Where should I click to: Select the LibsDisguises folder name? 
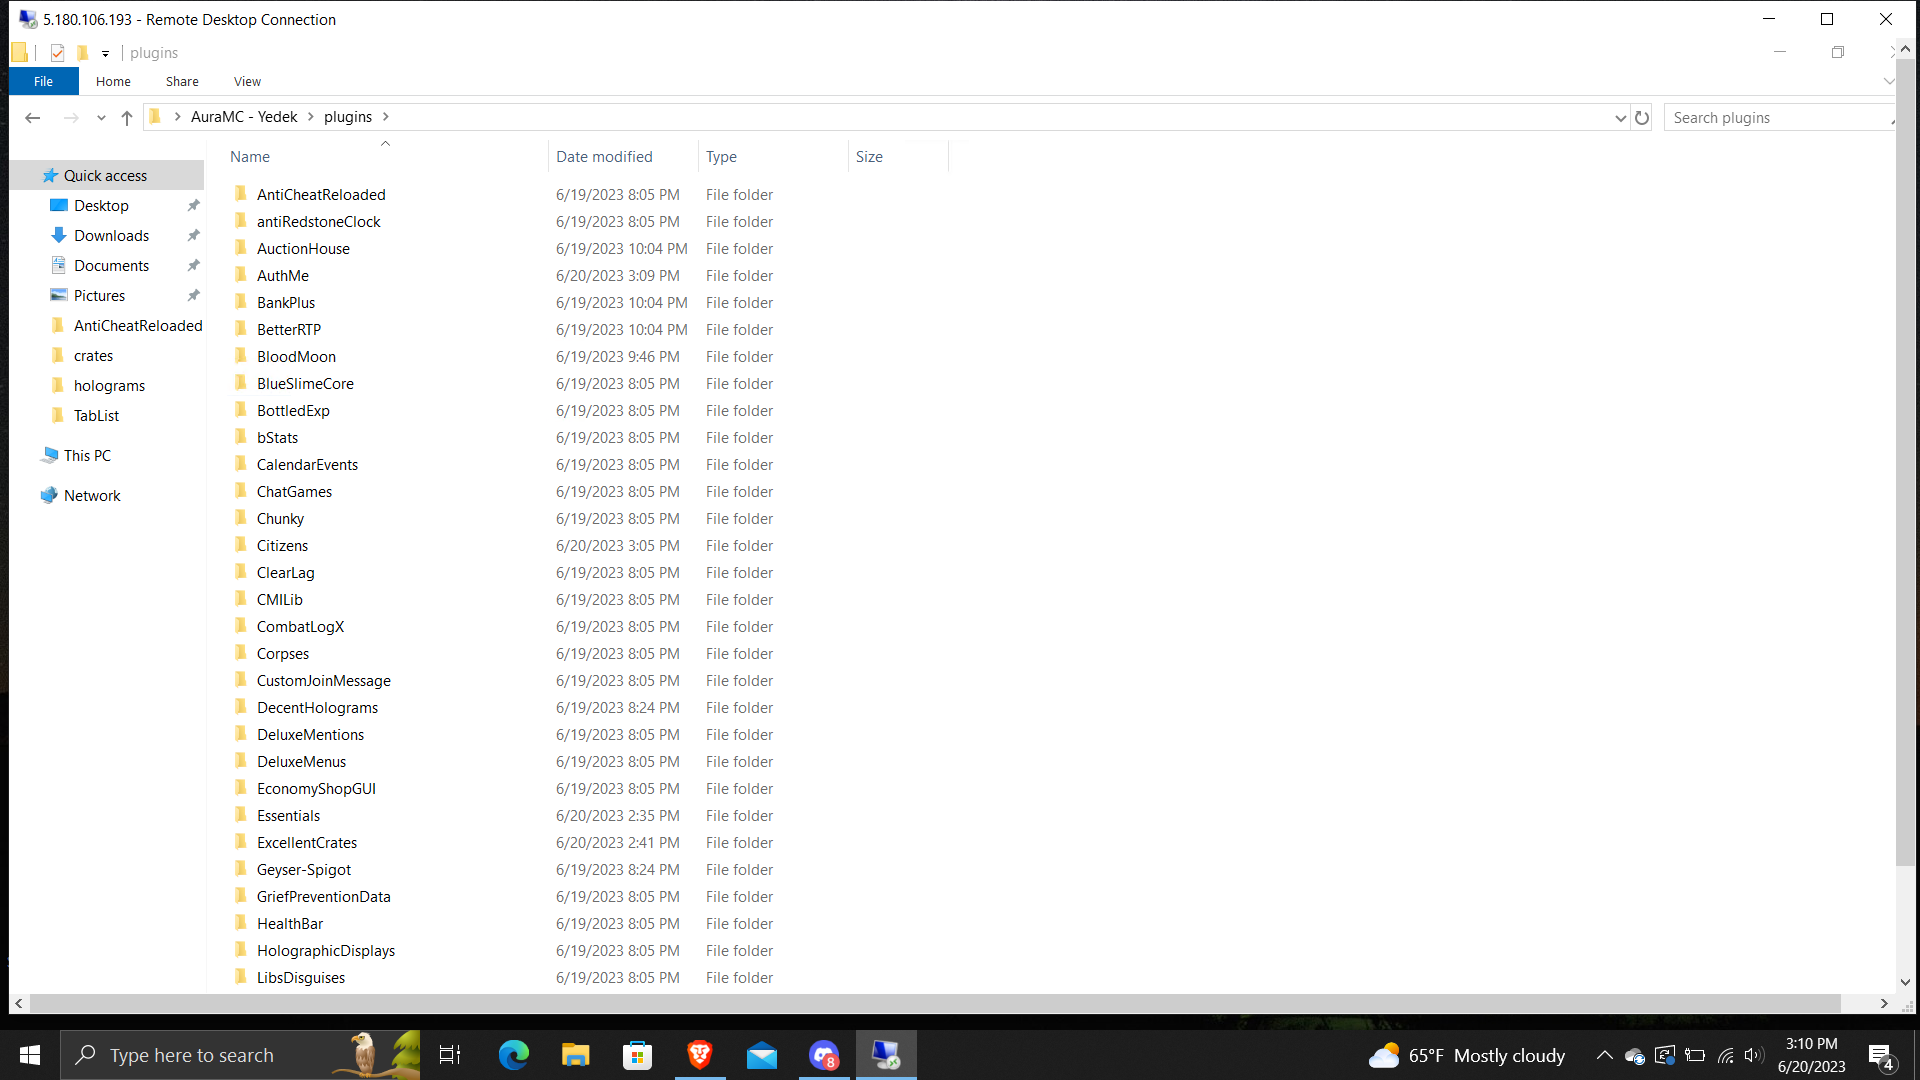(300, 978)
